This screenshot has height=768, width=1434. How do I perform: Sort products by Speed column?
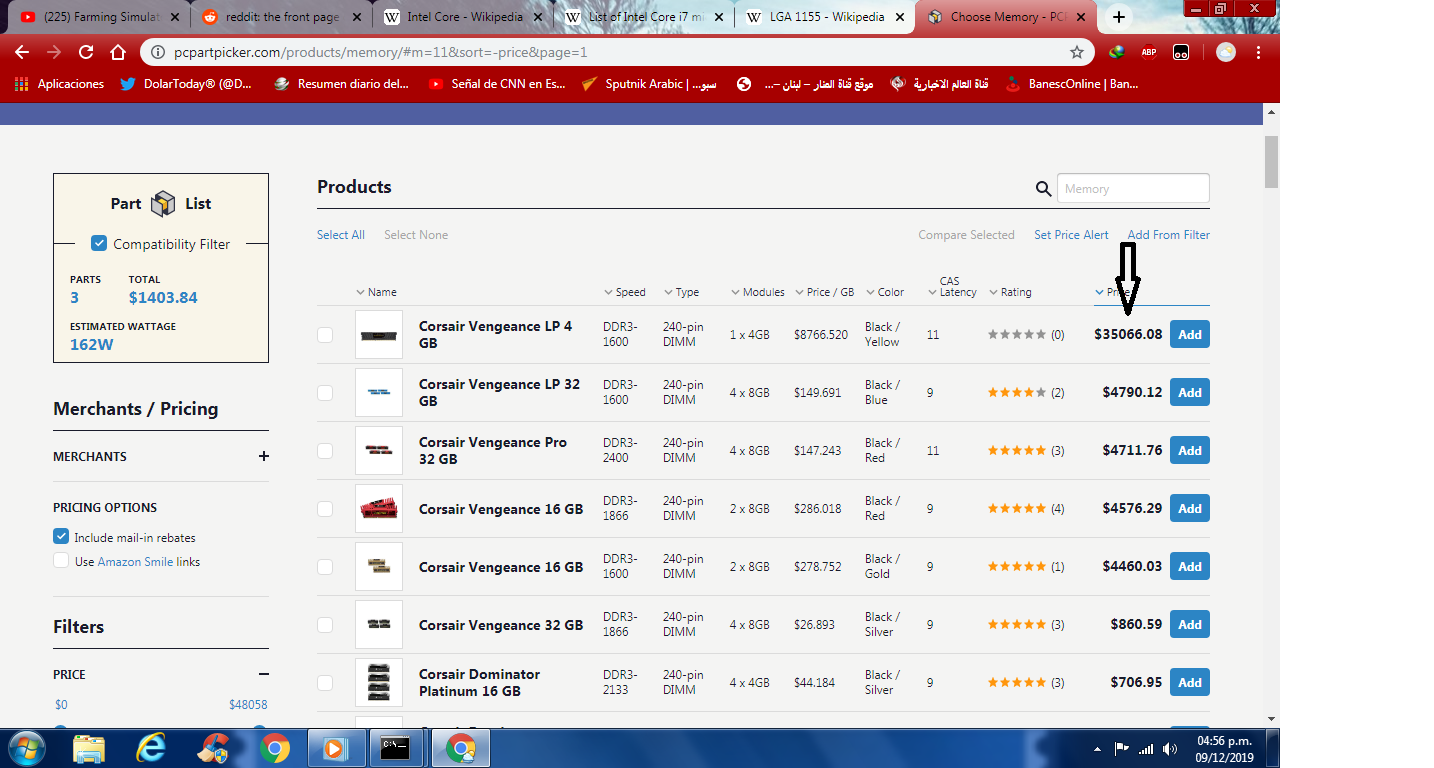click(x=625, y=292)
